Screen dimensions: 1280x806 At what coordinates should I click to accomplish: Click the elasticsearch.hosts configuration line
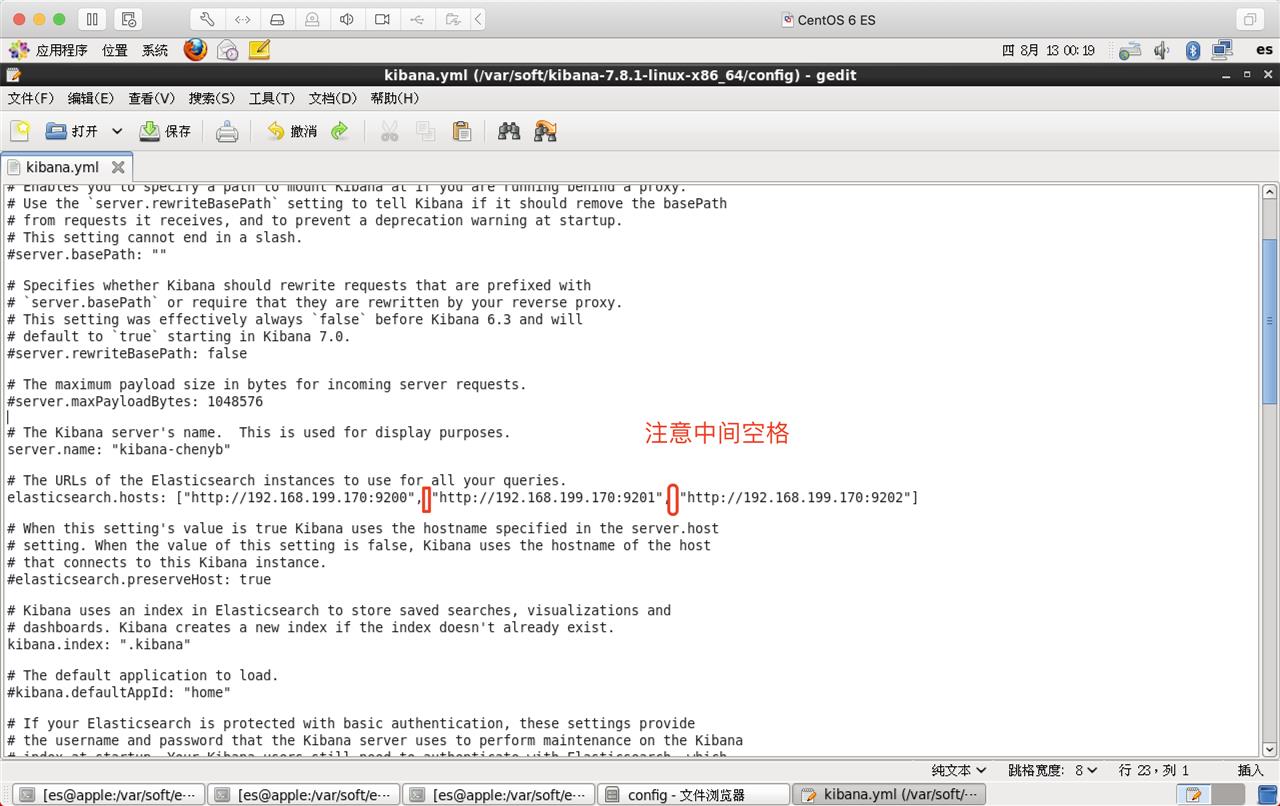(462, 497)
